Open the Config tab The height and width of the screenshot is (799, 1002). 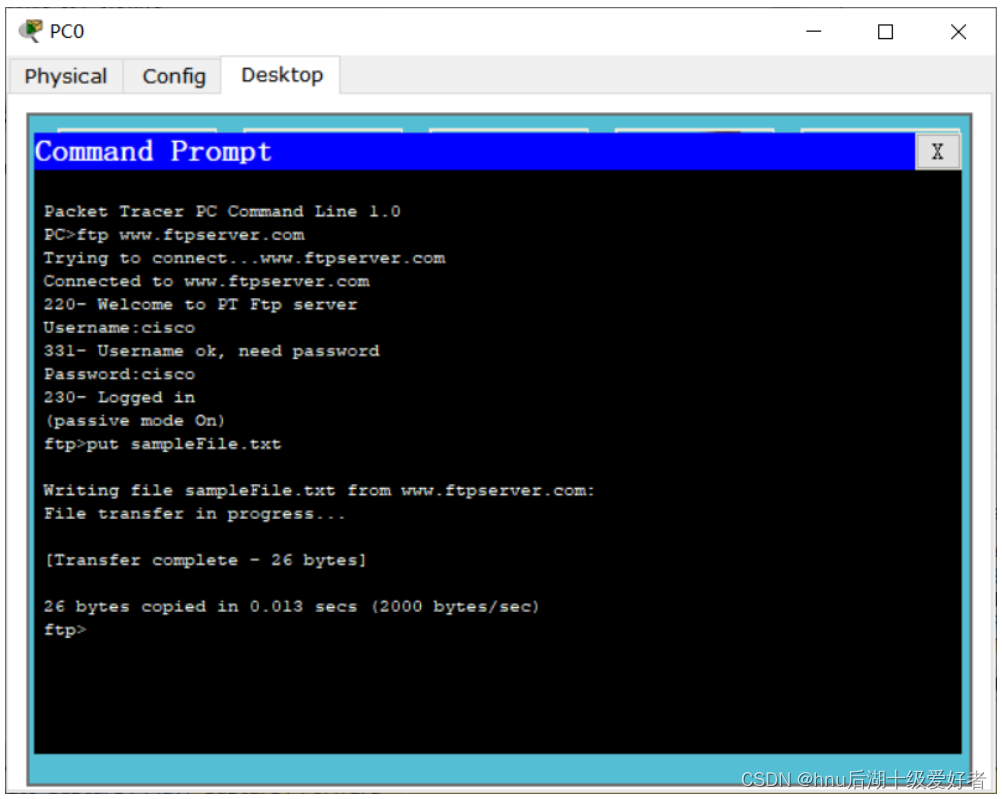click(x=174, y=76)
